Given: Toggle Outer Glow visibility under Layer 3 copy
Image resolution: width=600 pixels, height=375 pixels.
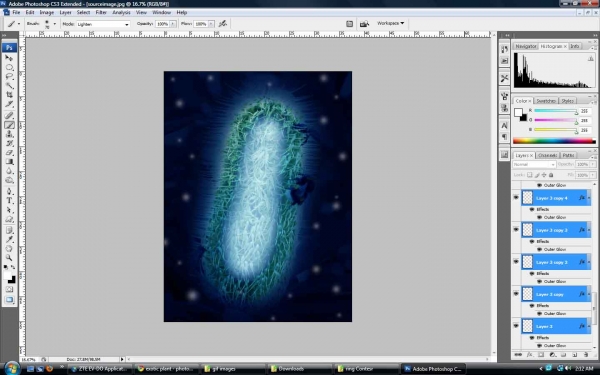Looking at the screenshot, I should [540, 313].
